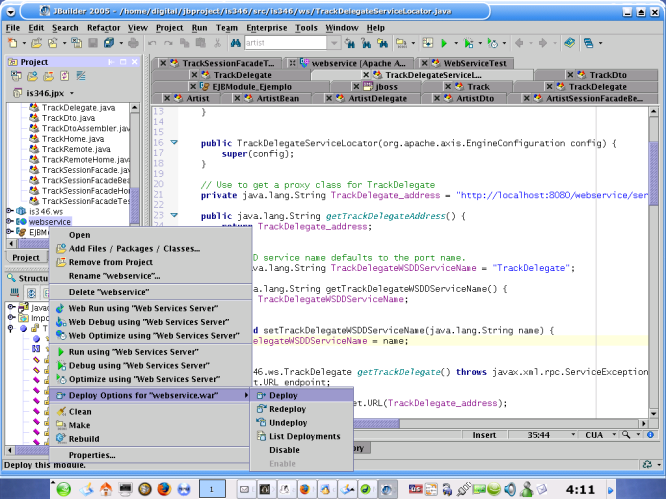Choose Redeploy from the deploy submenu
The image size is (666, 499).
click(x=288, y=409)
